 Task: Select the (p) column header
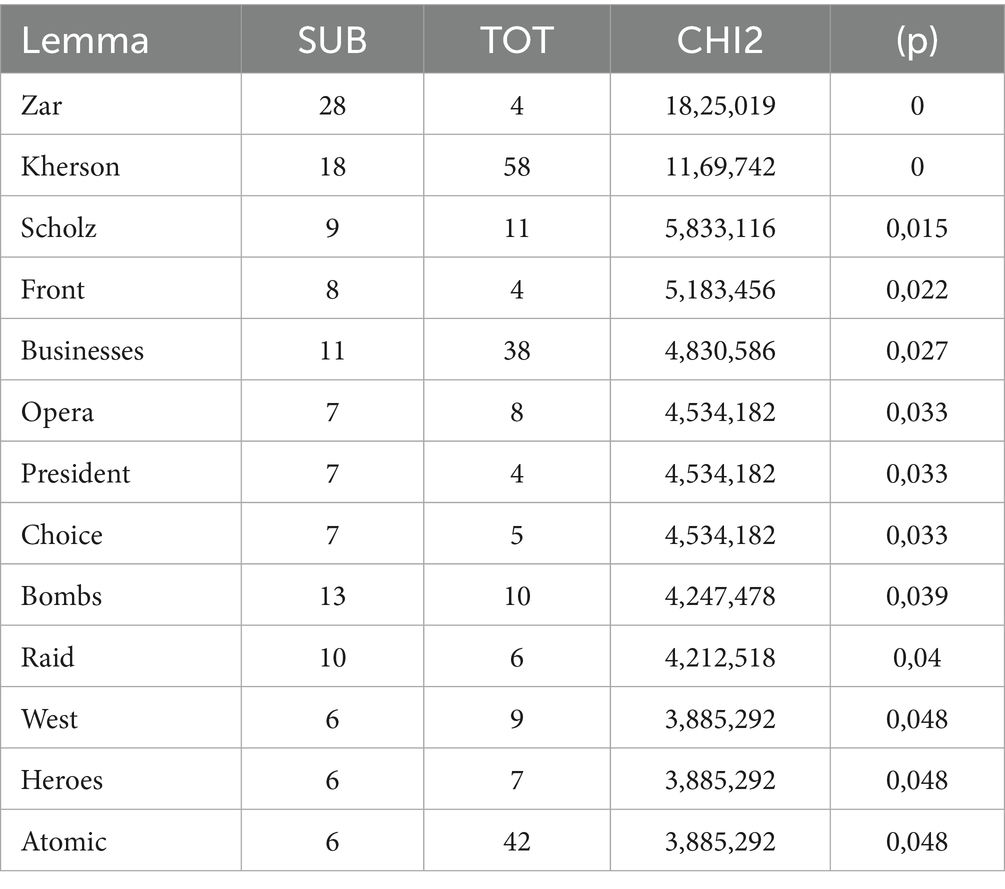(x=917, y=39)
